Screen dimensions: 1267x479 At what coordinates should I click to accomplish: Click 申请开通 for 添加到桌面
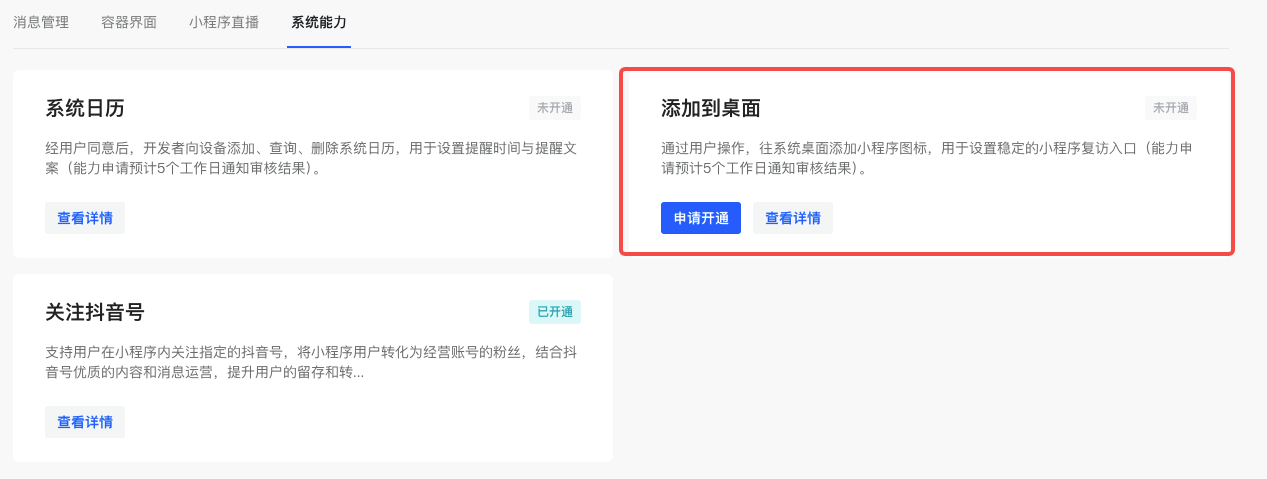tap(700, 218)
